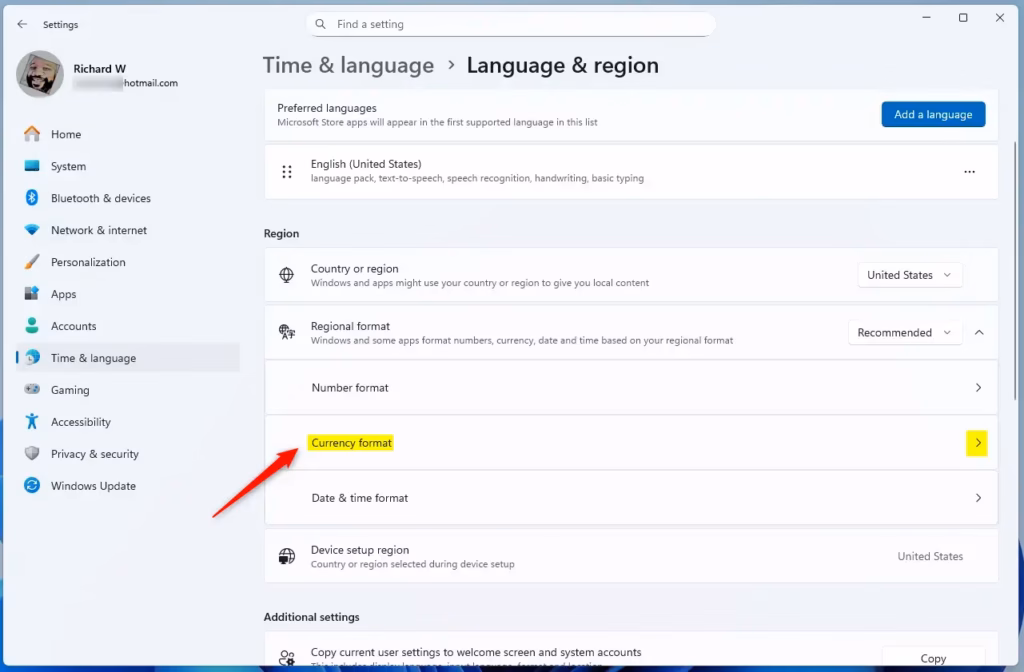Click the Date & time format label

click(x=360, y=498)
